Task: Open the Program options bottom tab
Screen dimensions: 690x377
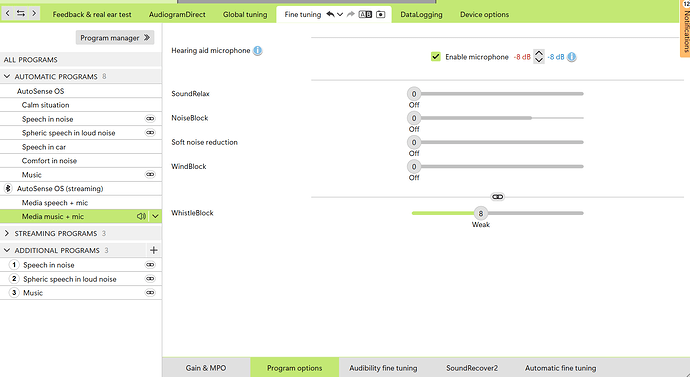Action: pos(294,368)
